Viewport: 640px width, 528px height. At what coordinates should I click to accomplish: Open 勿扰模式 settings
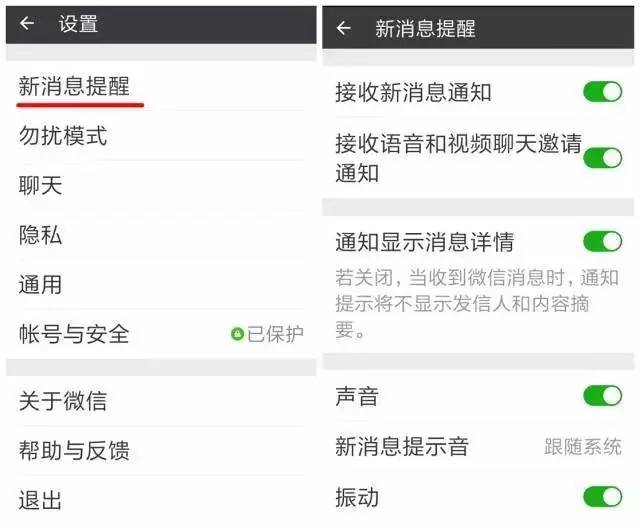(161, 136)
